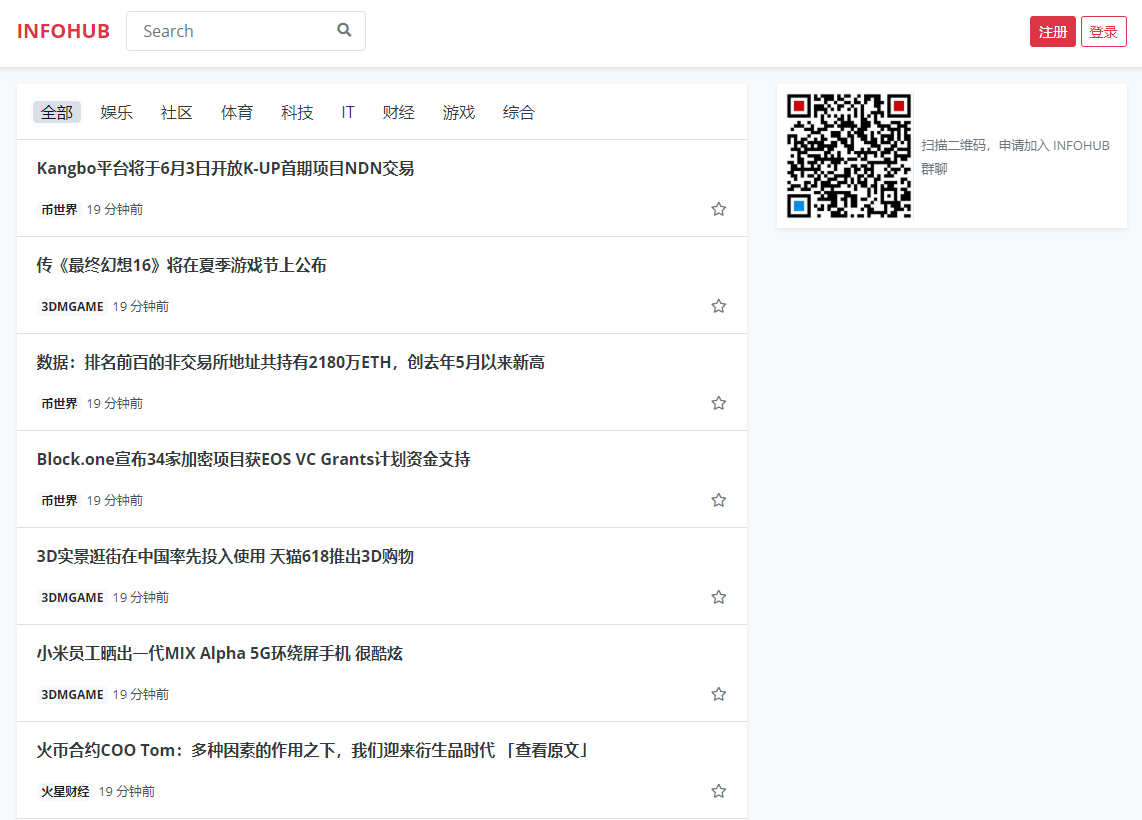Screen dimensions: 1142x820
Task: Favorite the 2180万ETH data article
Action: pos(718,403)
